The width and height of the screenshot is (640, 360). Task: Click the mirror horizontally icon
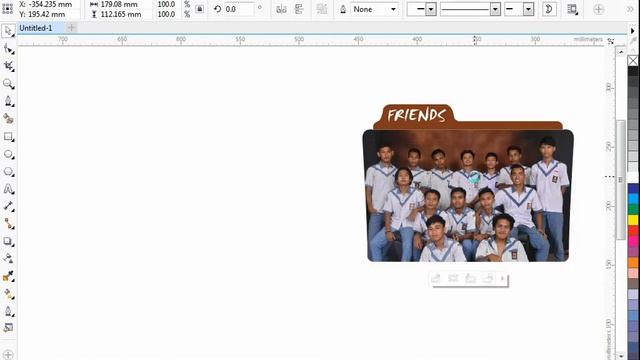[281, 9]
